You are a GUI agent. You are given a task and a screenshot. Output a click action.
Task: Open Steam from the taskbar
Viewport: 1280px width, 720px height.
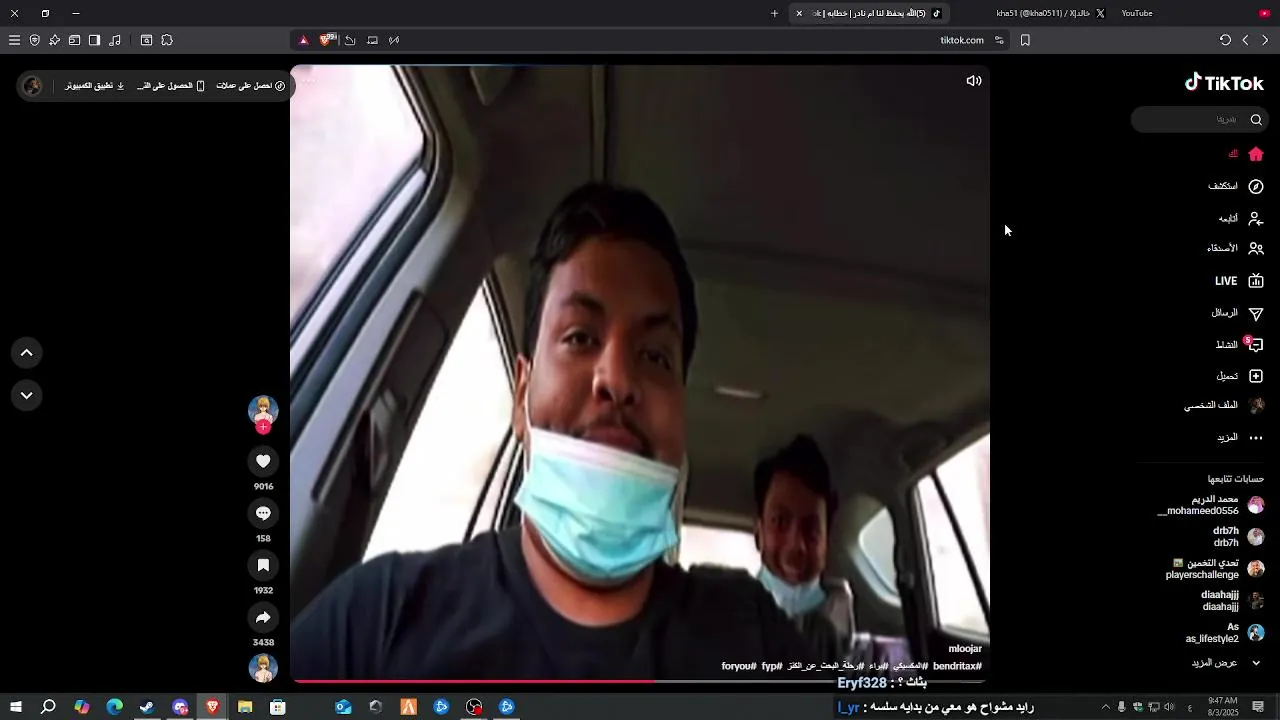[x=147, y=707]
